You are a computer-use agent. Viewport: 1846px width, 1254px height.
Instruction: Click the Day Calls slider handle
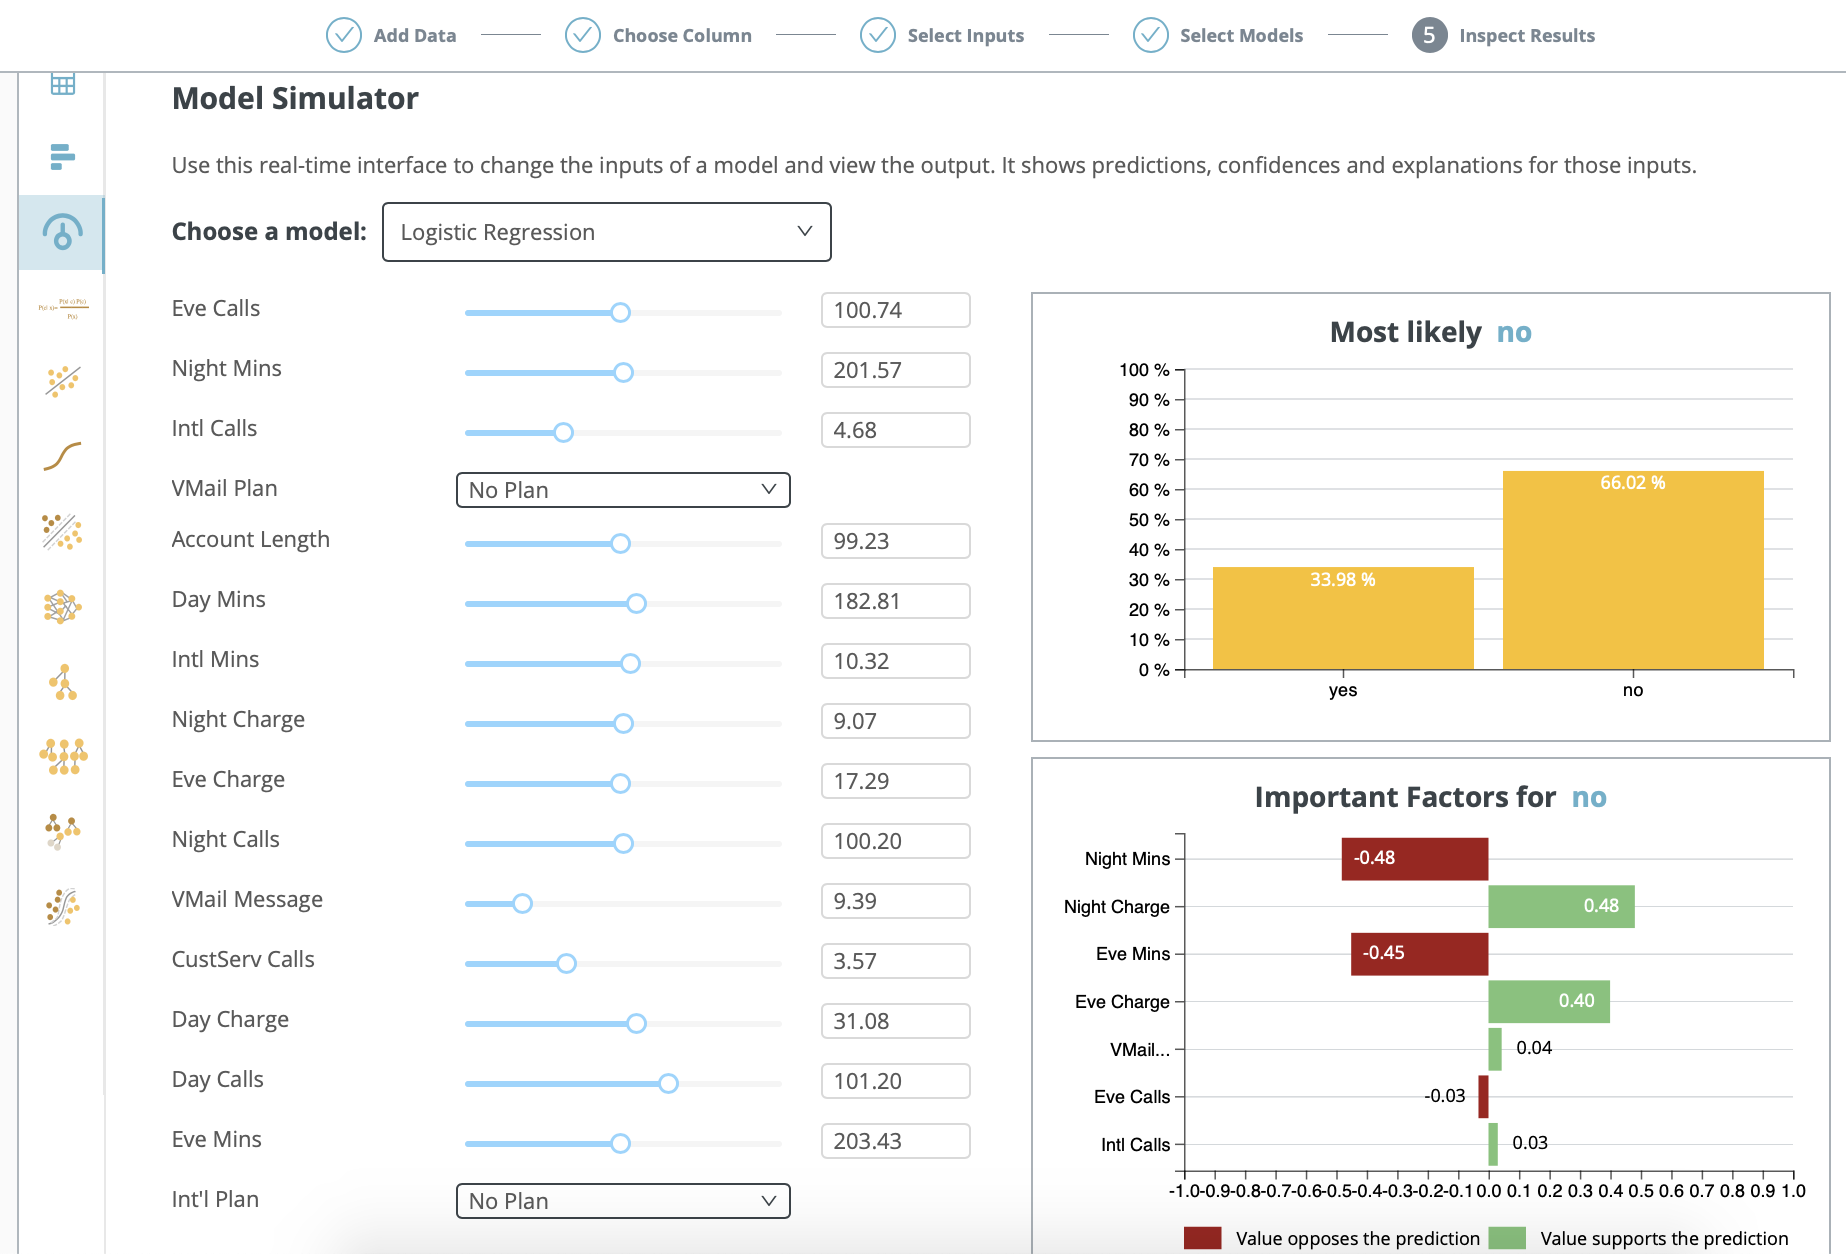tap(668, 1083)
